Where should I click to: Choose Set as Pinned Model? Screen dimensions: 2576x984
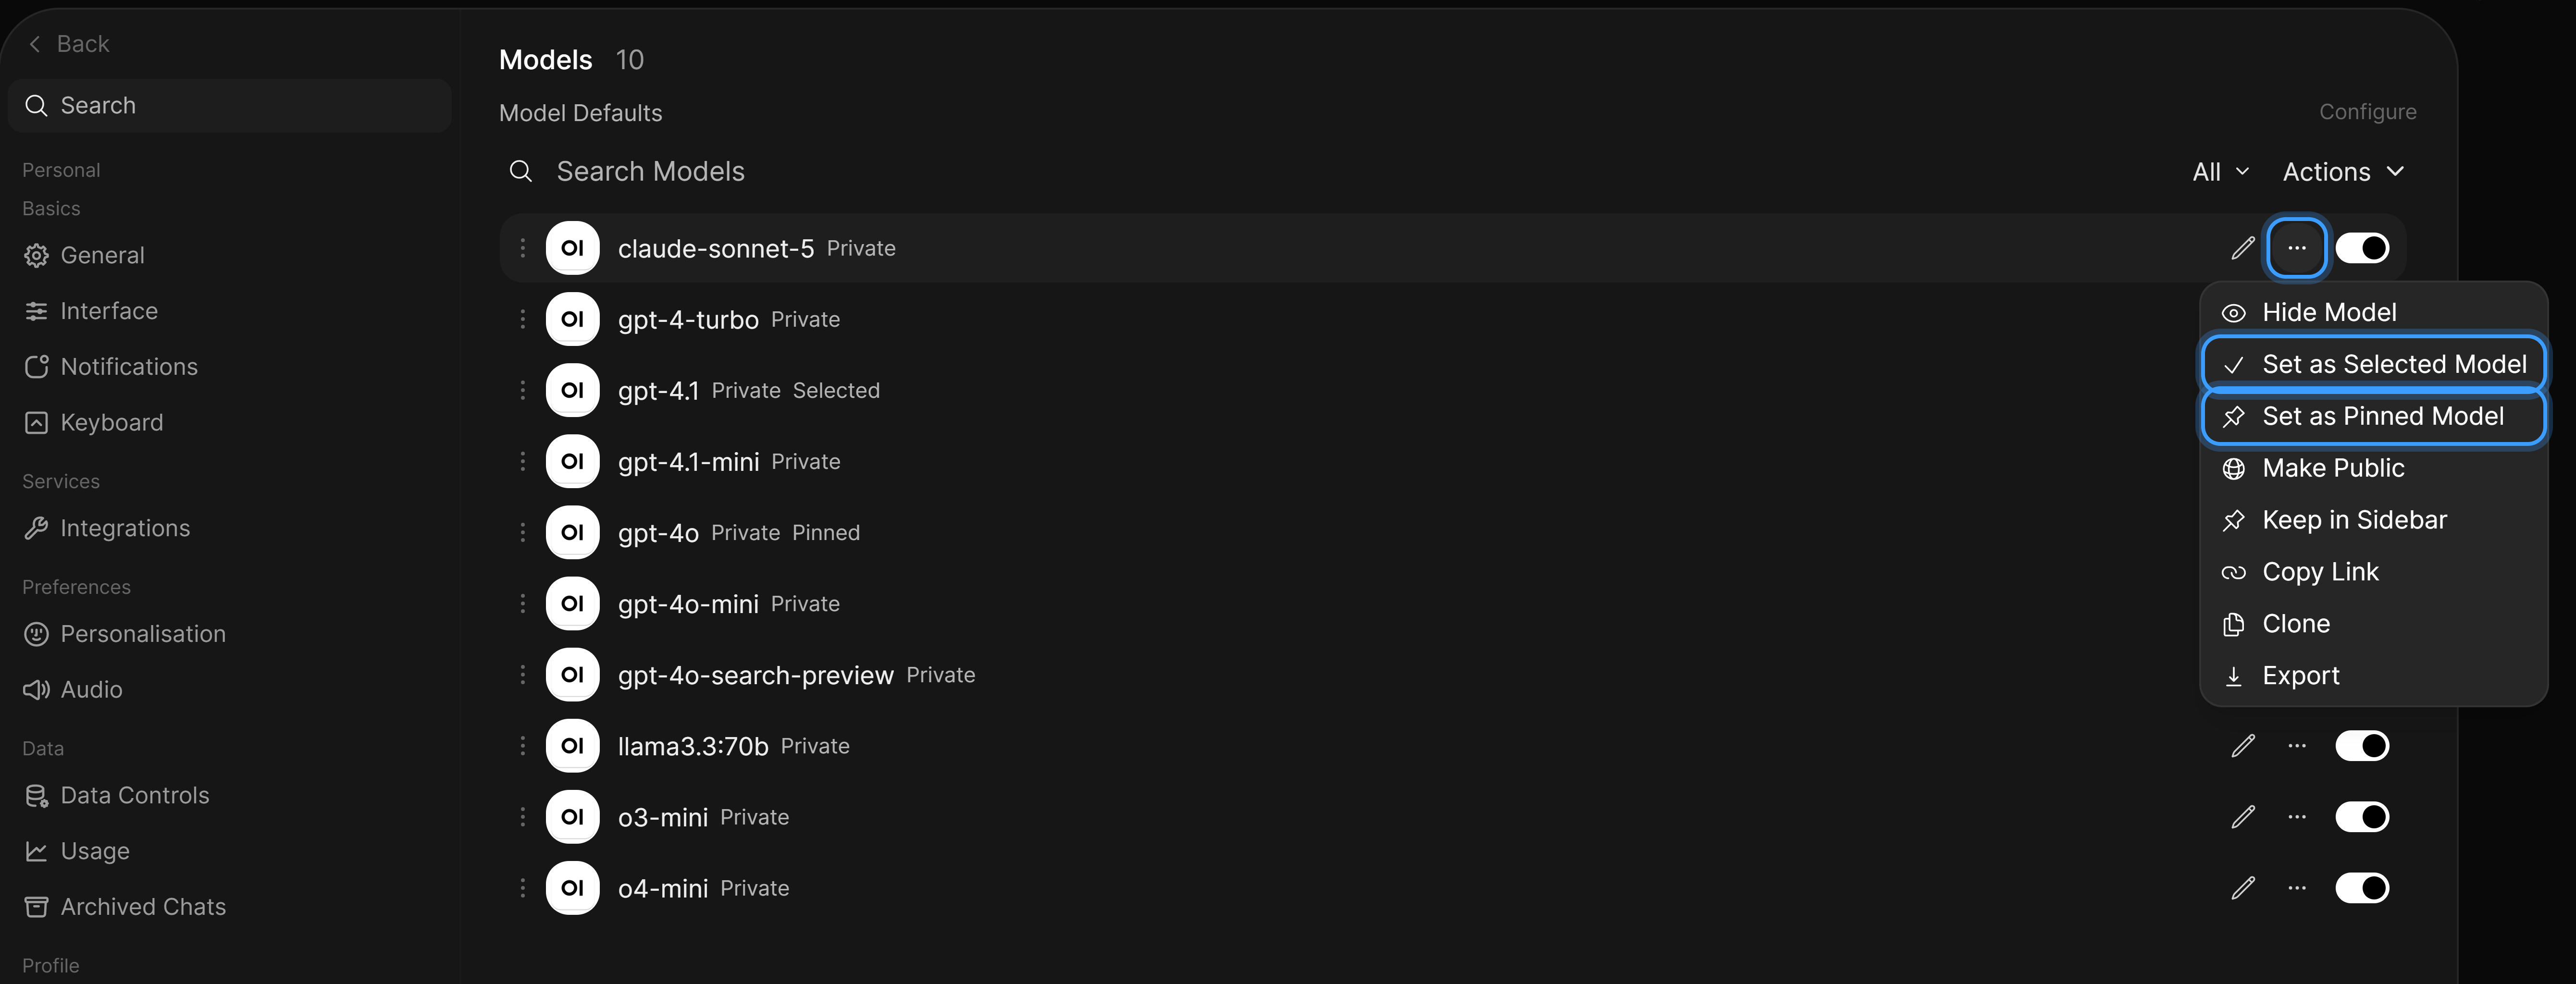click(x=2373, y=417)
